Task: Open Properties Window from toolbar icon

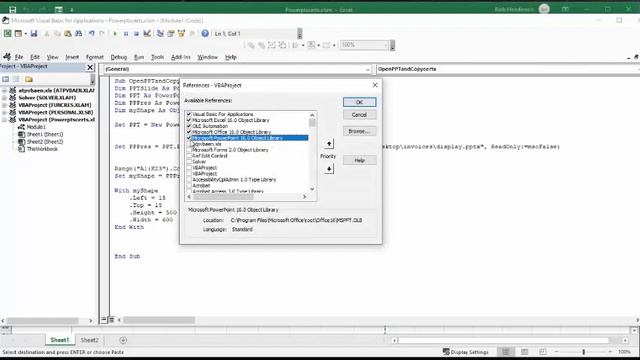Action: (171, 33)
